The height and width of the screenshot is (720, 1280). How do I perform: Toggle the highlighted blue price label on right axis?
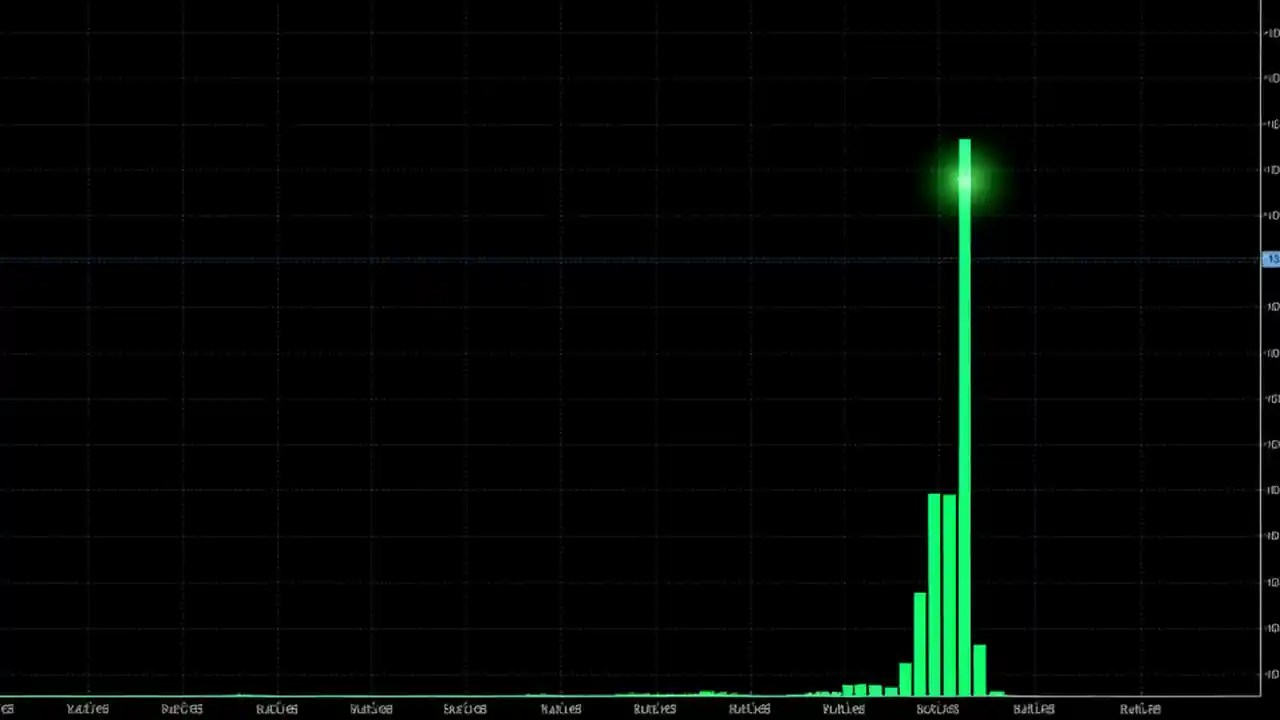coord(1270,259)
